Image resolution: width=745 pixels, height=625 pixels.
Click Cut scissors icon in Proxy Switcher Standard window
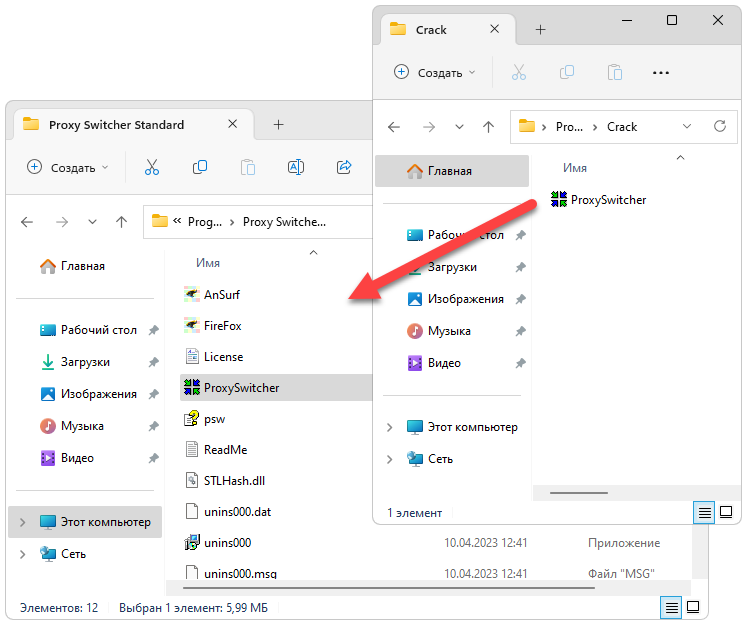(x=152, y=167)
